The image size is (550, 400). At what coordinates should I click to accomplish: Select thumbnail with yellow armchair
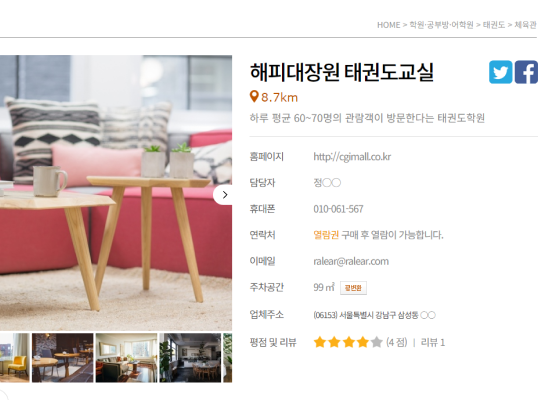(15, 358)
